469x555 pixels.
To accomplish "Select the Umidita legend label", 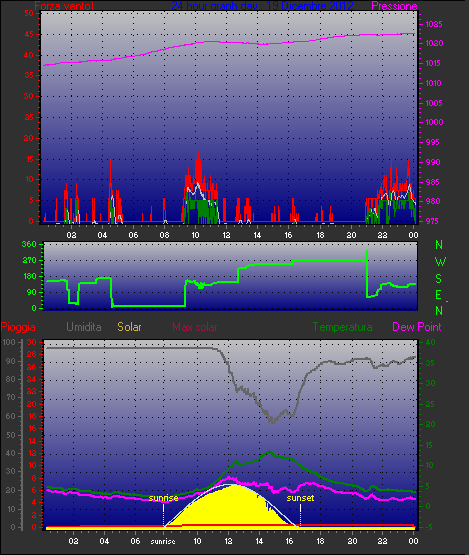I will point(84,327).
